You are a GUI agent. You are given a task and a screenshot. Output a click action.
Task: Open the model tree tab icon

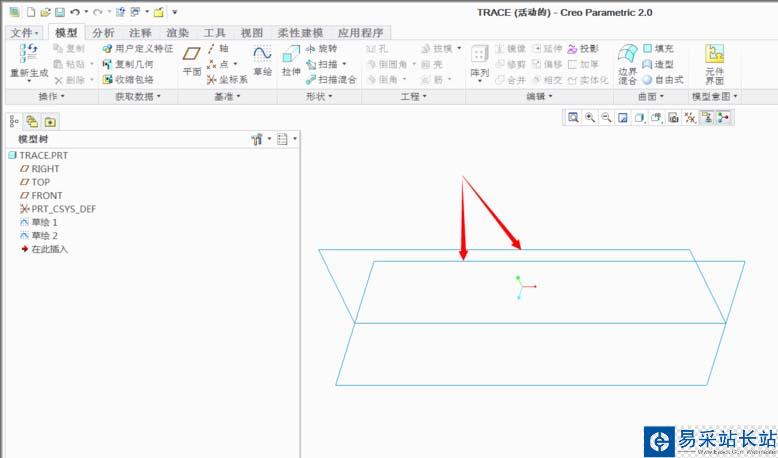(x=14, y=122)
